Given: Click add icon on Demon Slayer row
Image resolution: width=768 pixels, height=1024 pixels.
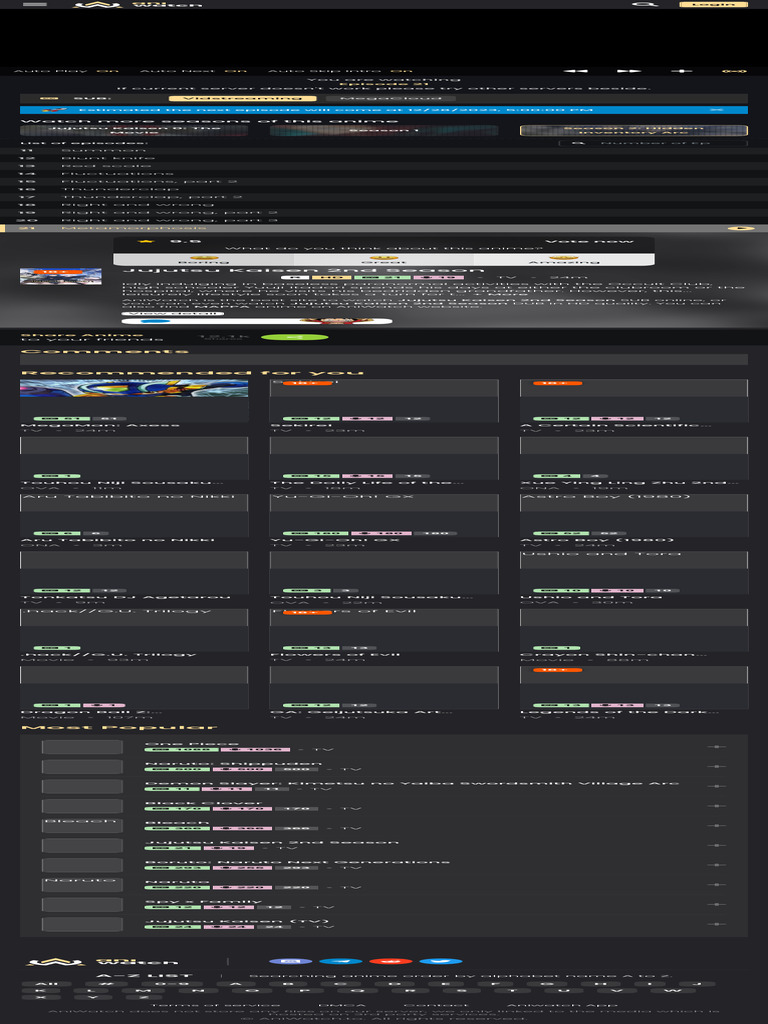Looking at the screenshot, I should pyautogui.click(x=716, y=786).
